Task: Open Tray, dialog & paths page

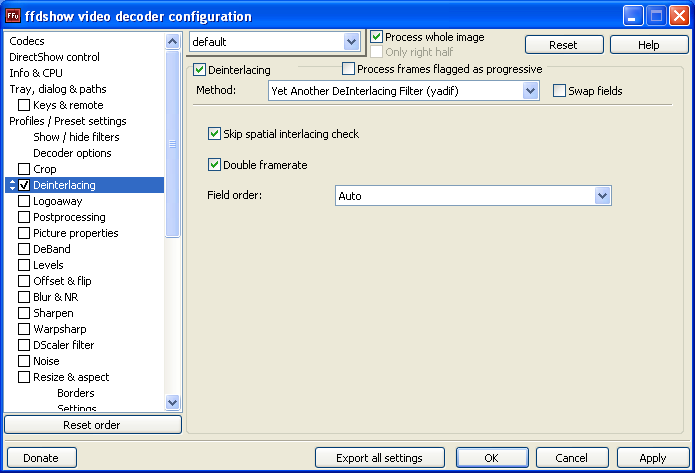Action: point(58,89)
